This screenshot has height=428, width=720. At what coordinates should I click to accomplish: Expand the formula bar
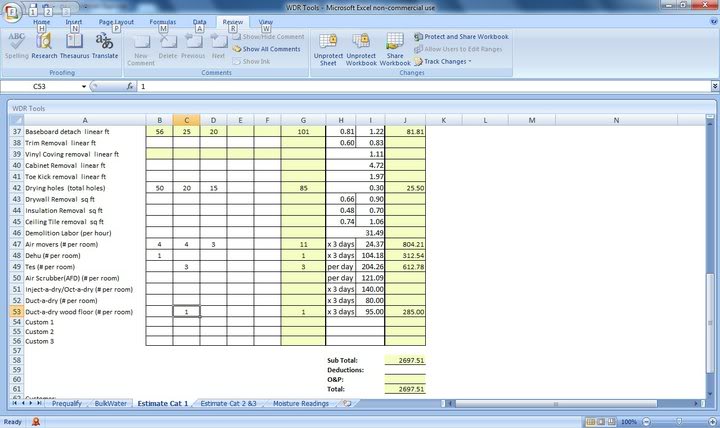714,87
